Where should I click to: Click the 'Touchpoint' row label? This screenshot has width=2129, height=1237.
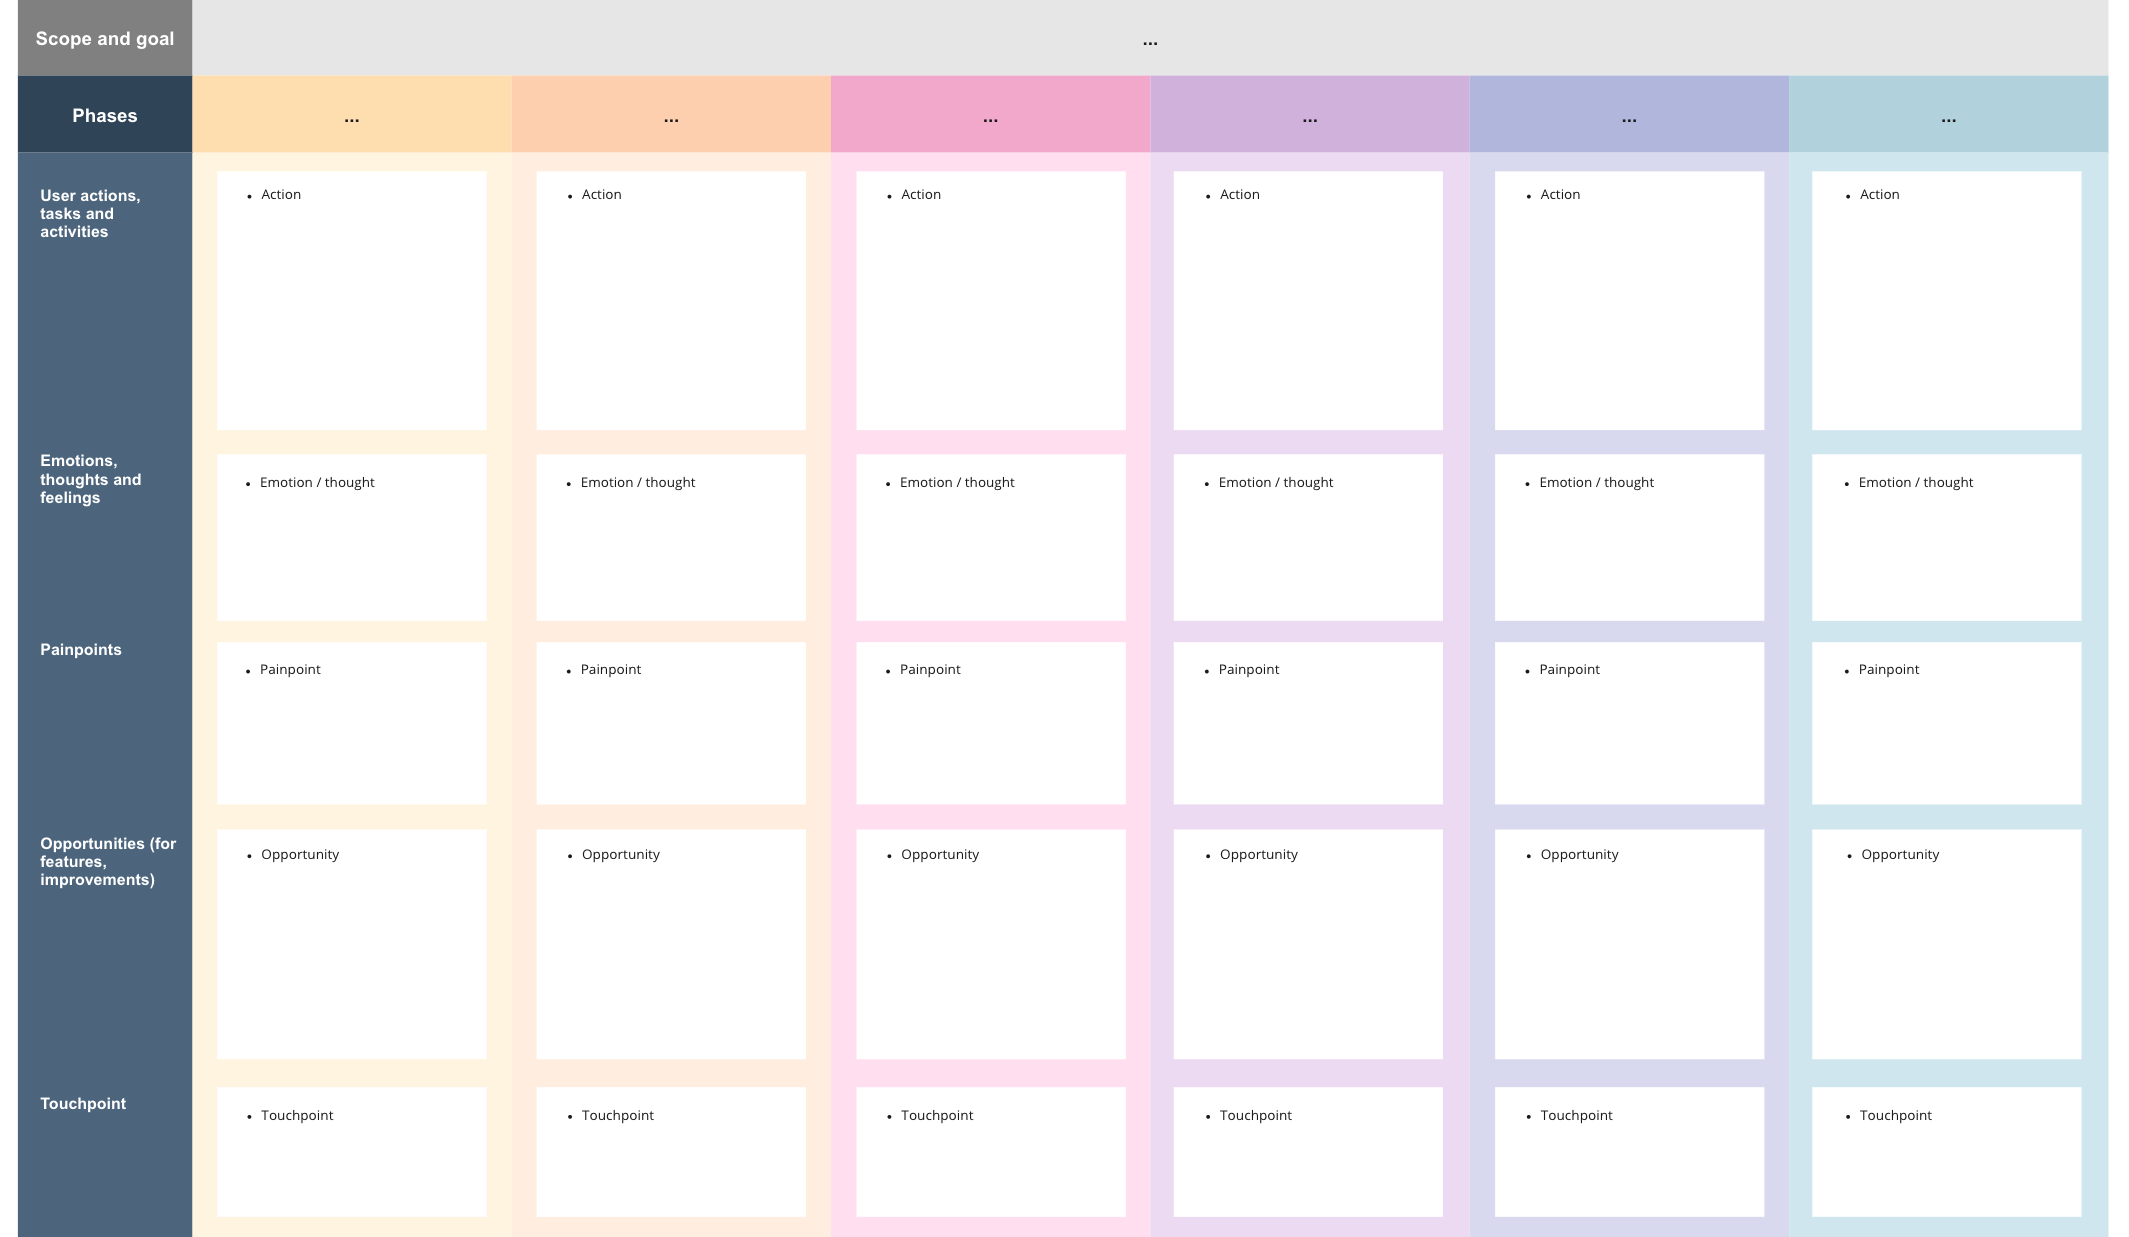[83, 1103]
